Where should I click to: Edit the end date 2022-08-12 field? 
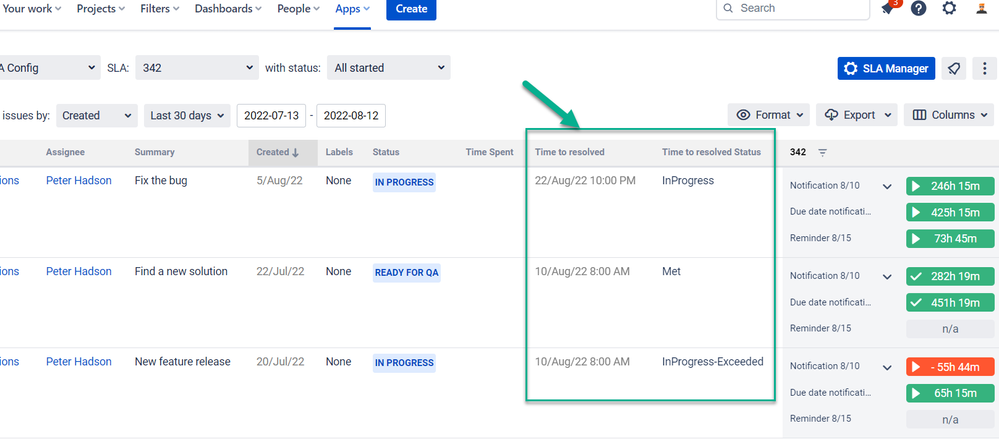351,116
